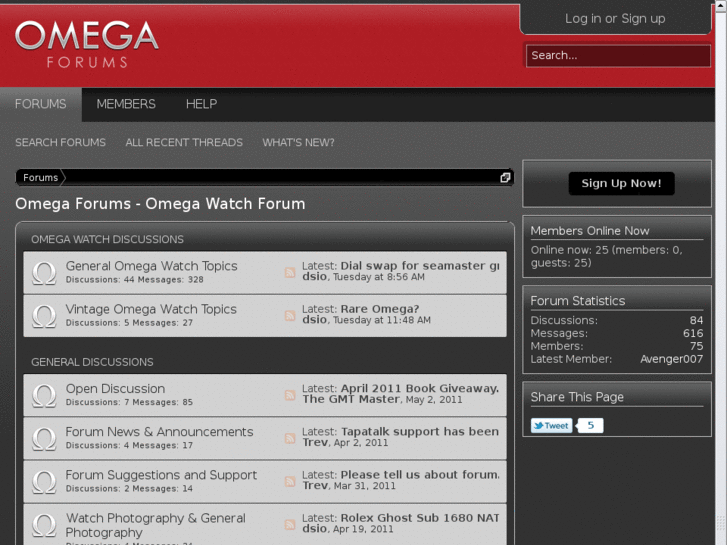The height and width of the screenshot is (545, 727).
Task: Click the Omega Forums logo
Action: tap(87, 45)
